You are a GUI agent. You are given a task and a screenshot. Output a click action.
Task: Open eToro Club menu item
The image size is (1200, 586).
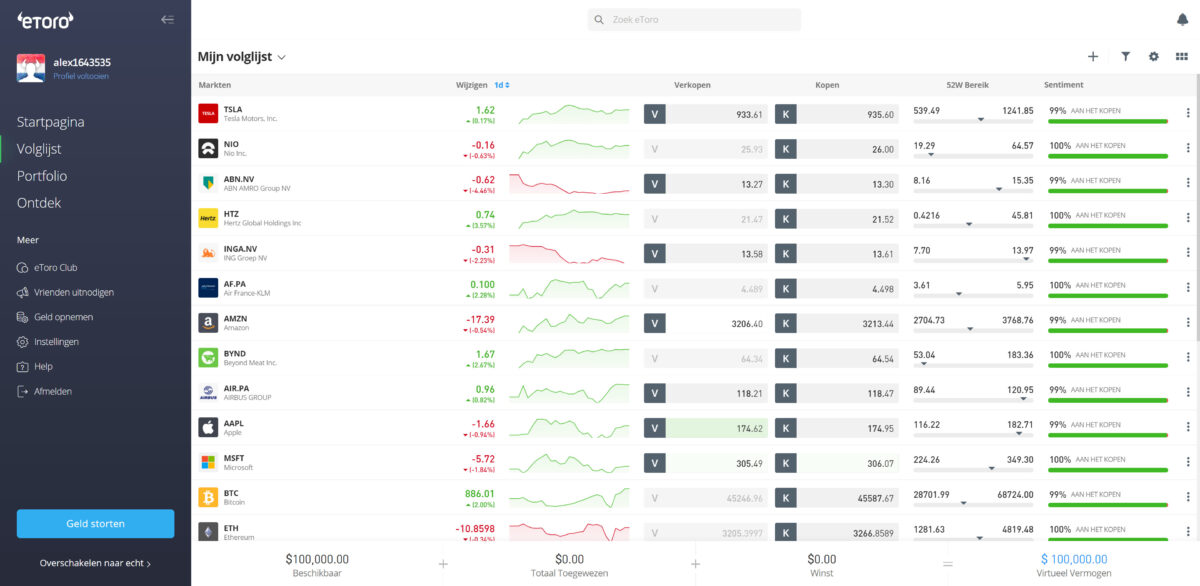point(48,268)
